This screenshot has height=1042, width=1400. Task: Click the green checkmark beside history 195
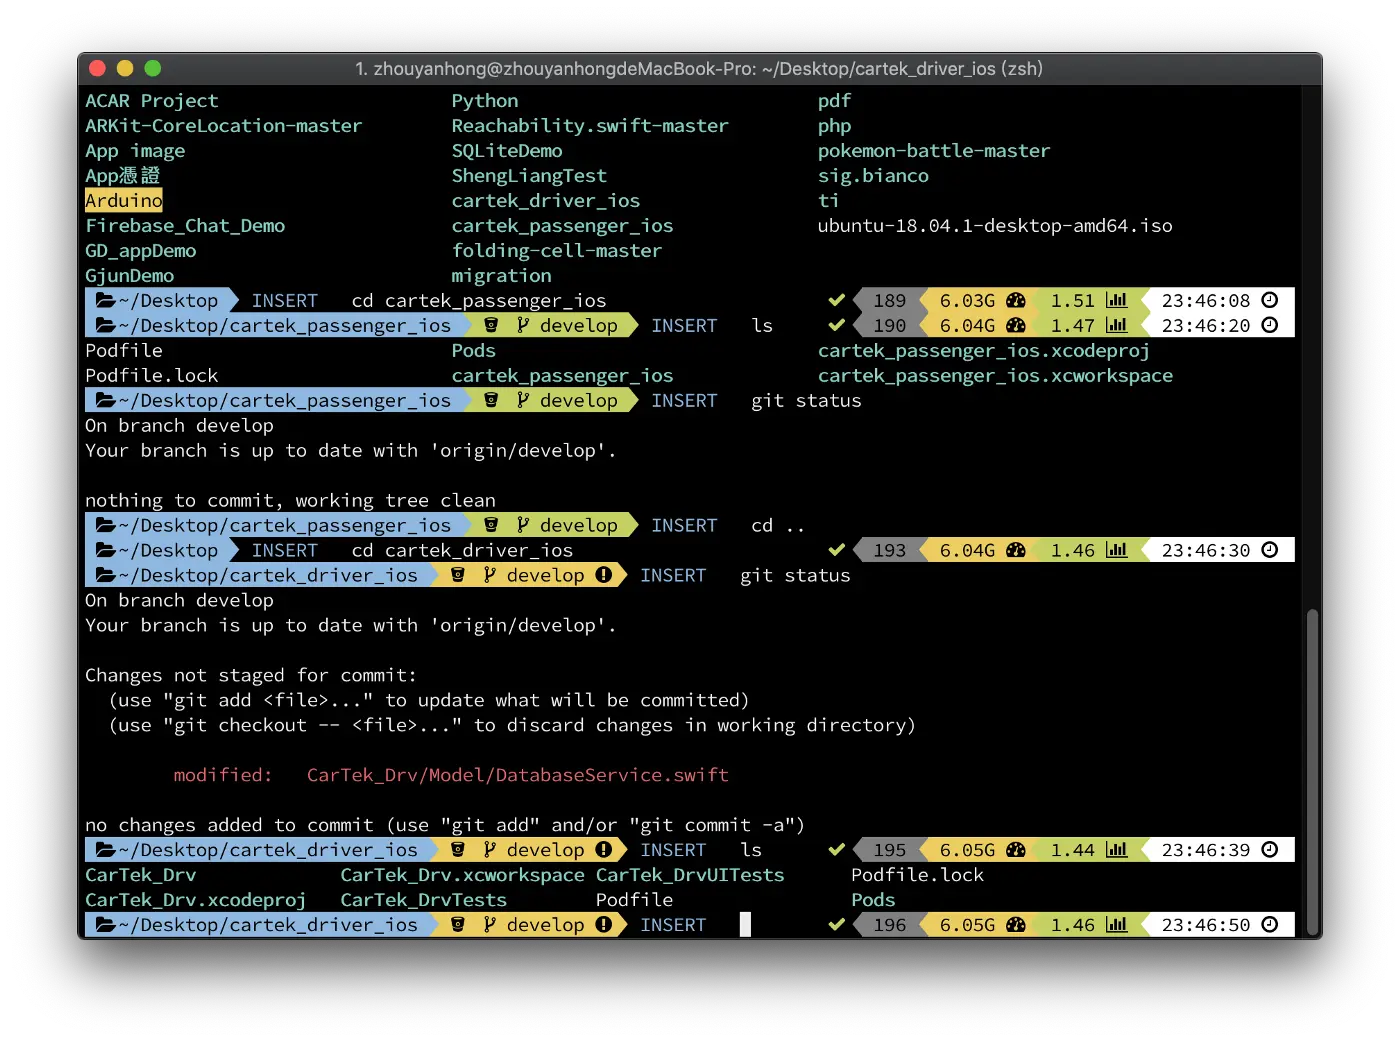[x=837, y=849]
